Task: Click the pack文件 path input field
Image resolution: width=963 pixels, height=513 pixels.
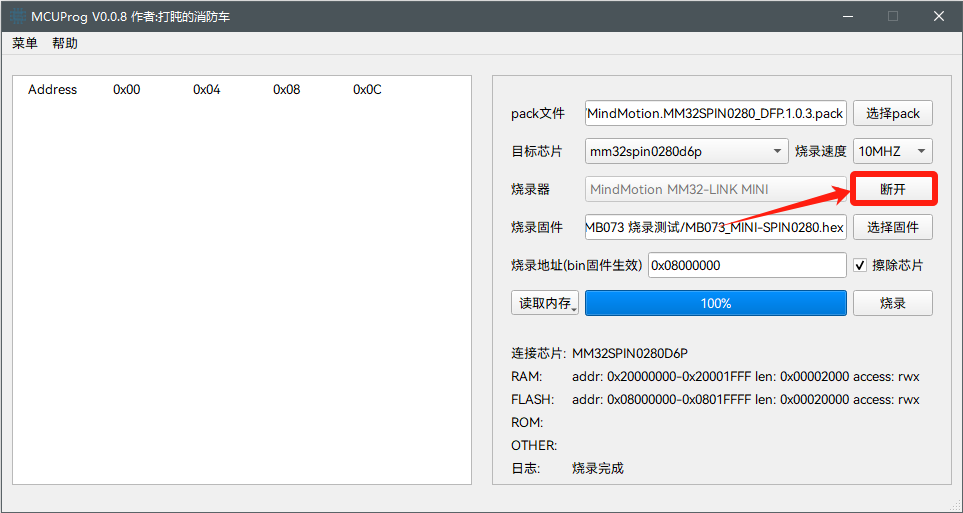Action: 715,114
